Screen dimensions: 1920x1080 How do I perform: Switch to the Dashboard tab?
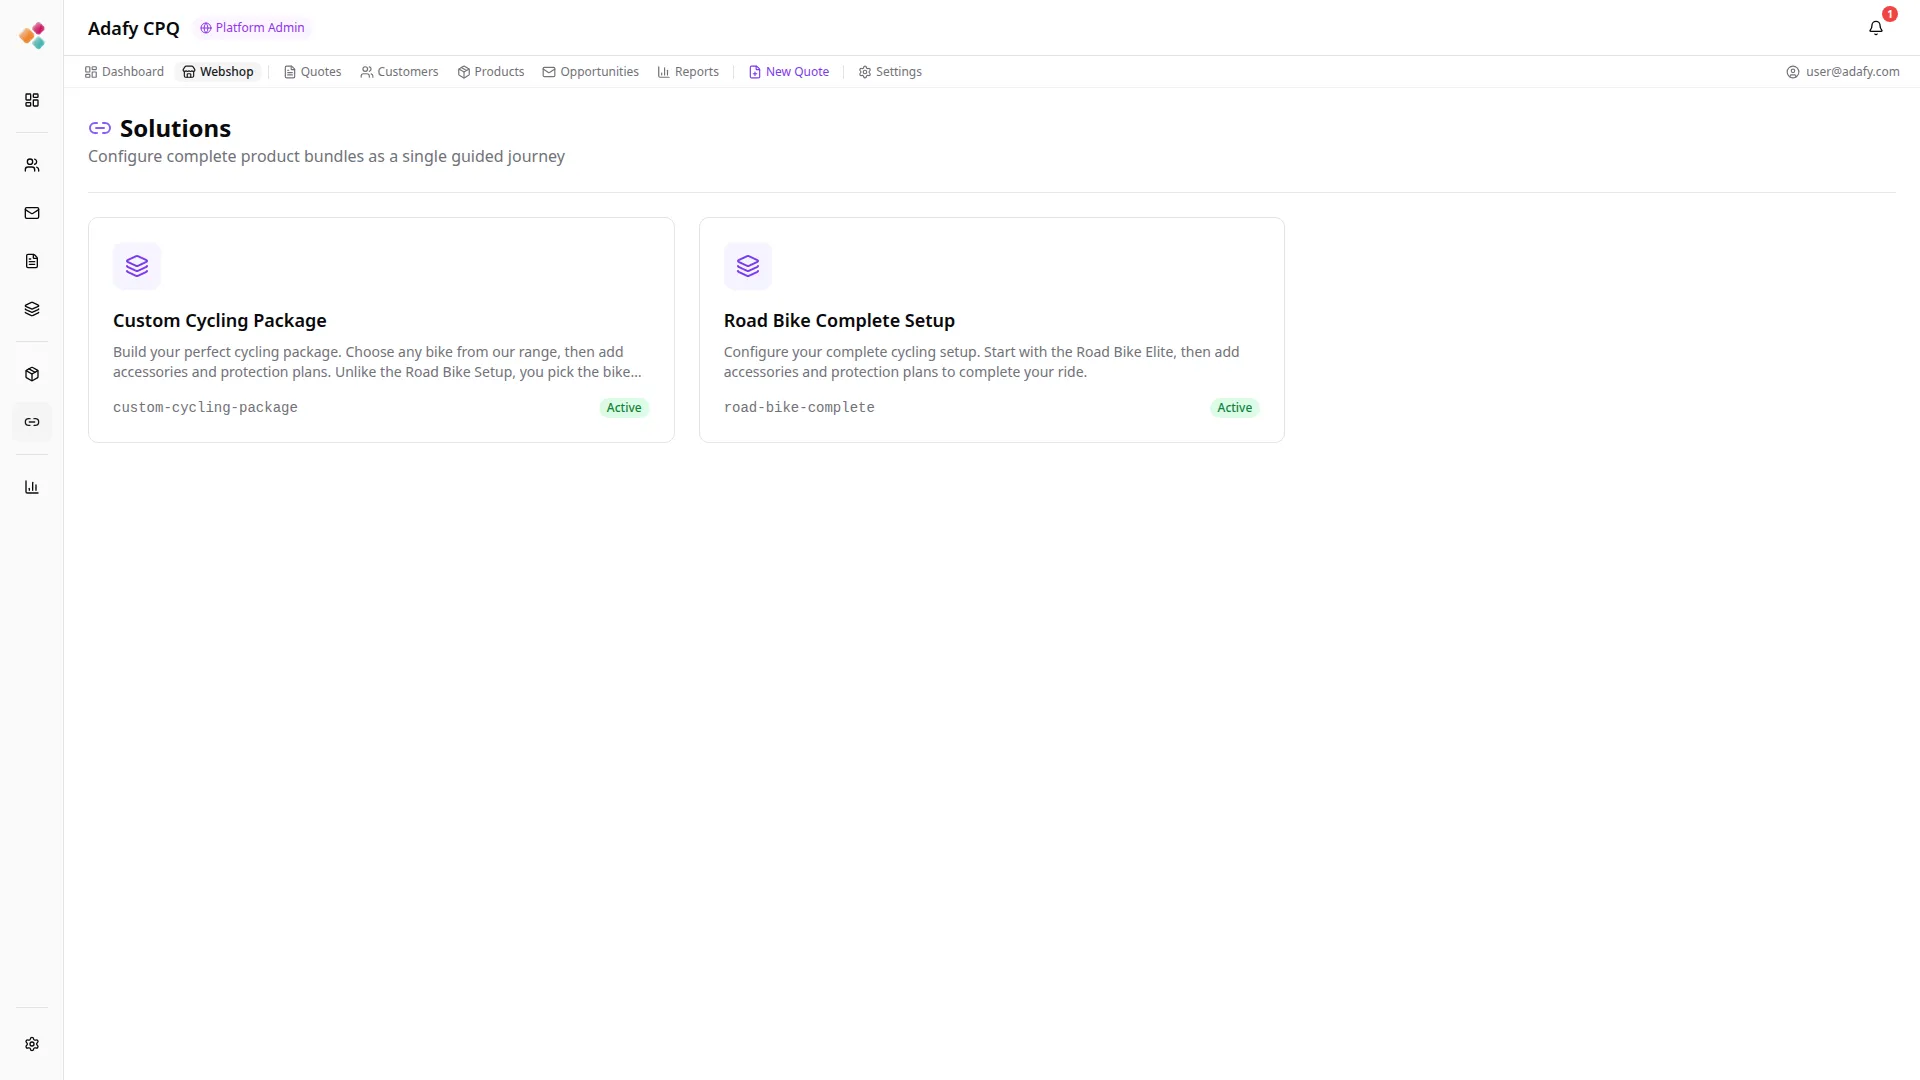(x=124, y=72)
